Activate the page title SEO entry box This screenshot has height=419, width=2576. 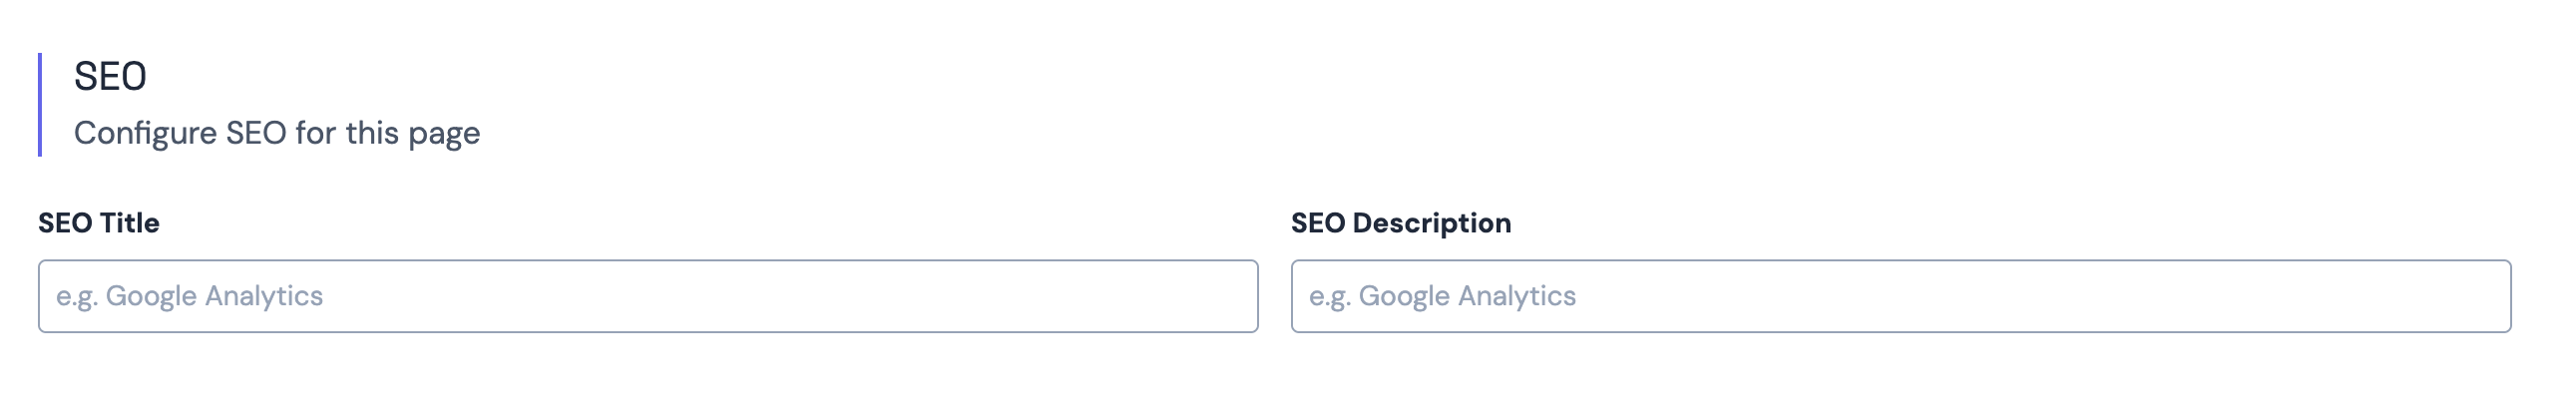[x=648, y=296]
